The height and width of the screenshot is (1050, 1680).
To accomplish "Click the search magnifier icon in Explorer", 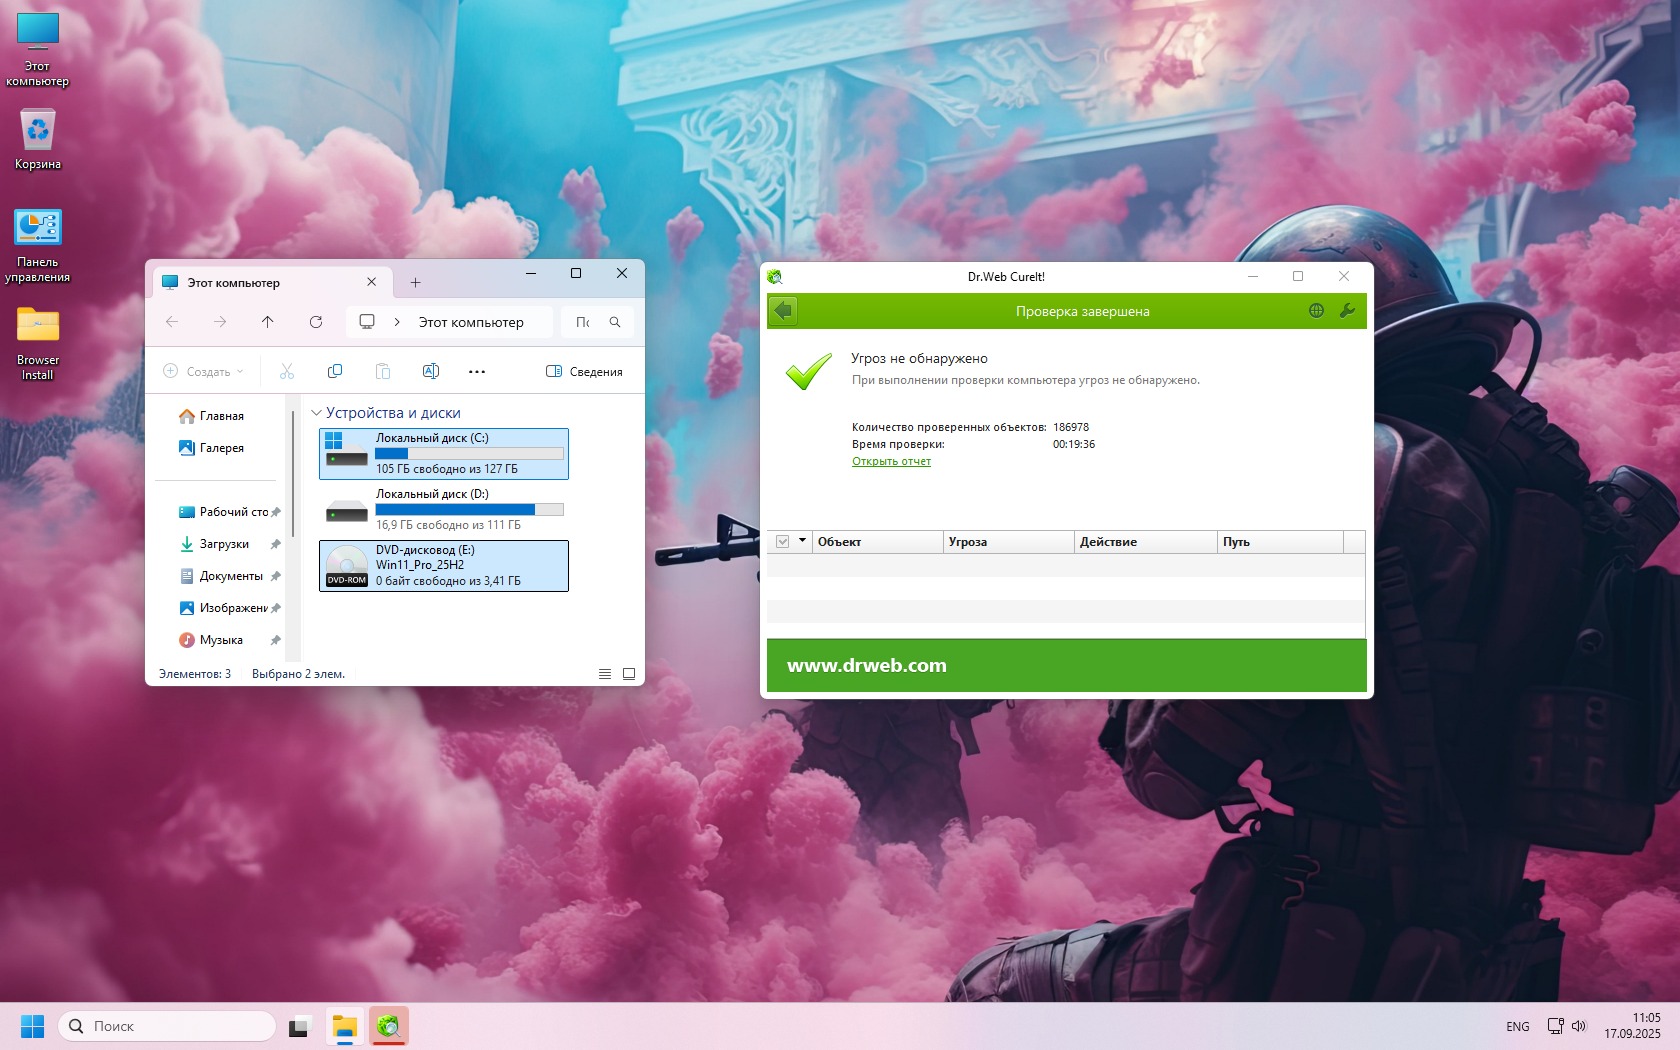I will pos(615,322).
